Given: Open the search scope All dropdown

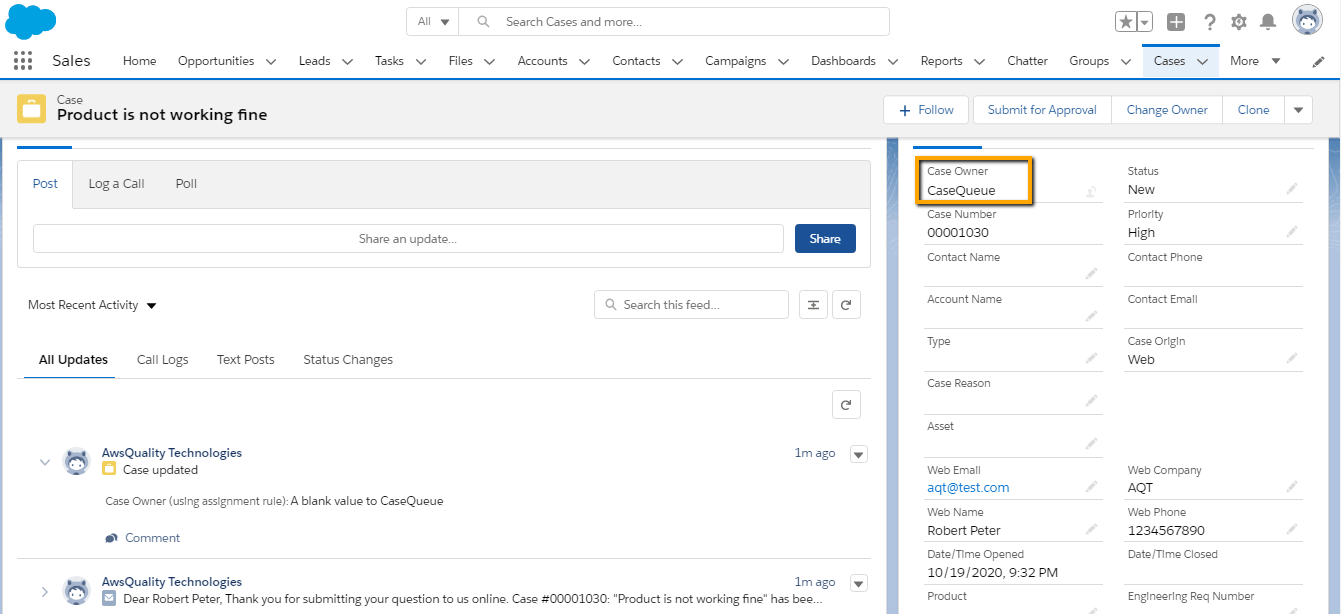Looking at the screenshot, I should click(x=433, y=22).
